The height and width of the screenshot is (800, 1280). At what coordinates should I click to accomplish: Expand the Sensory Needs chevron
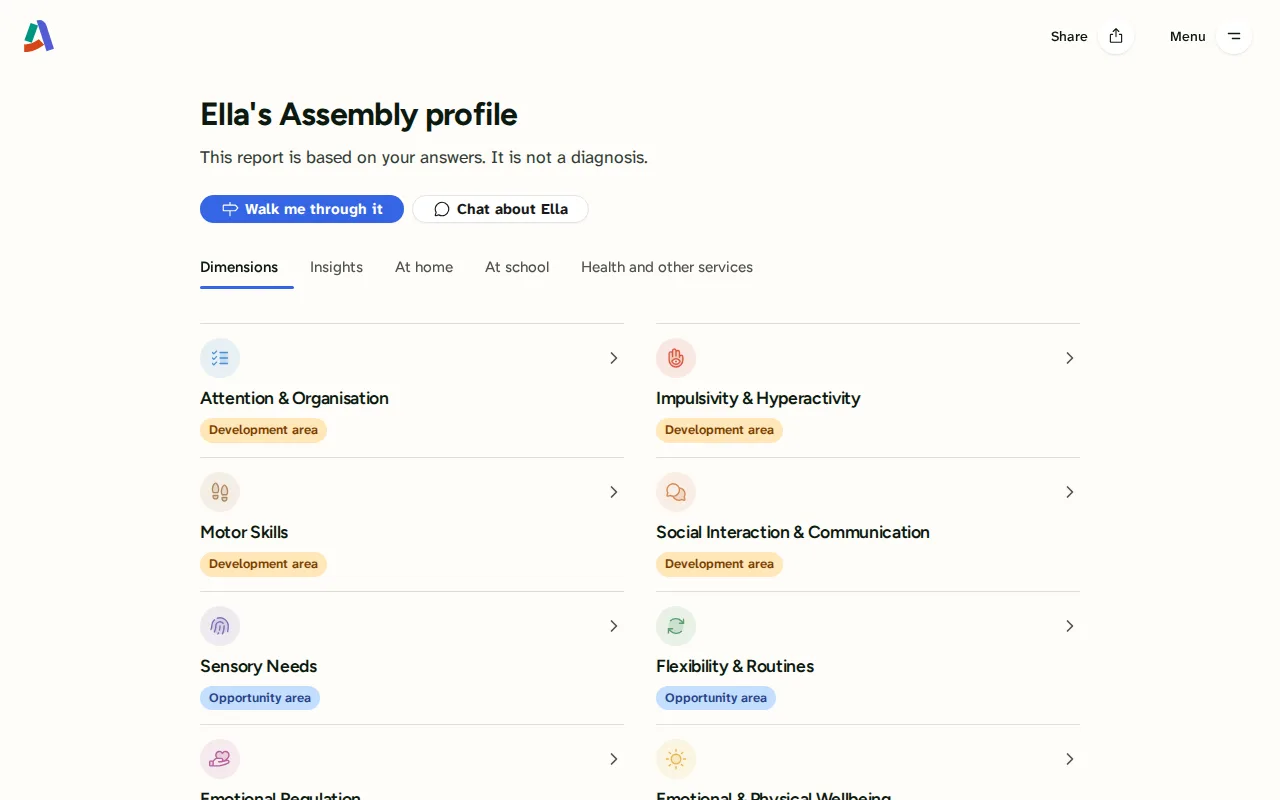click(614, 626)
